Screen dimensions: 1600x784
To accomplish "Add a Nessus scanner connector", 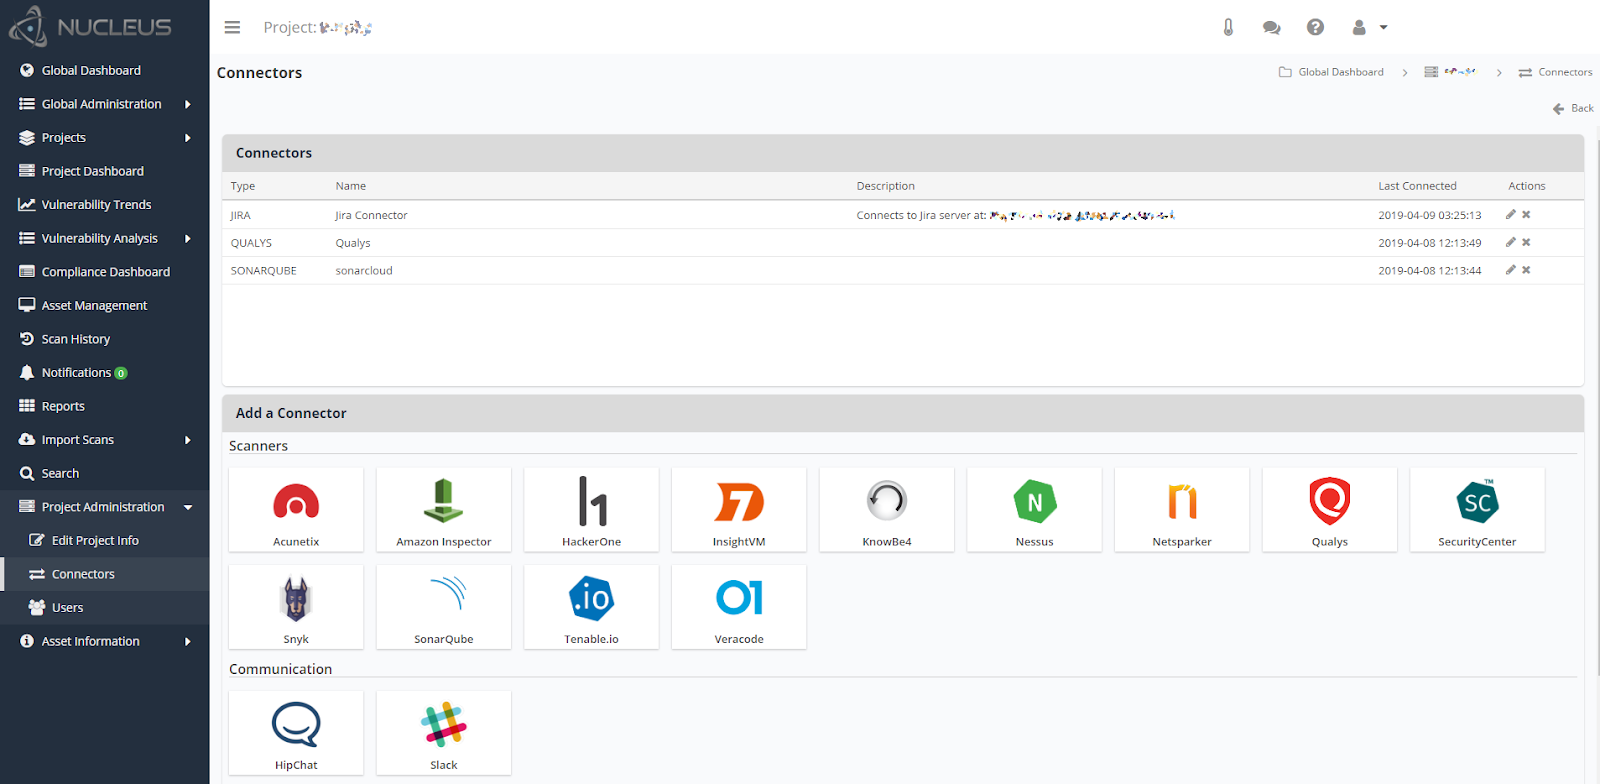I will click(x=1034, y=510).
